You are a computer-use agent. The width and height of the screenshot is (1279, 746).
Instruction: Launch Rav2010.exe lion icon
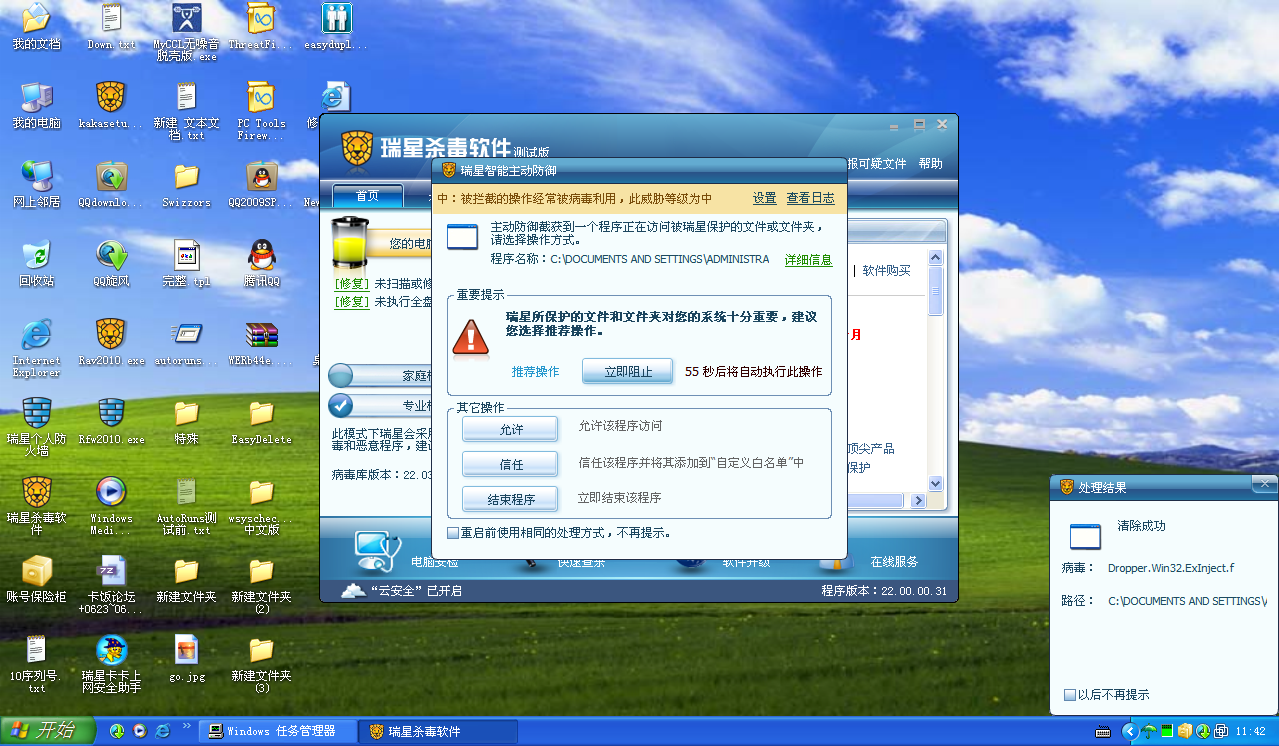point(111,342)
